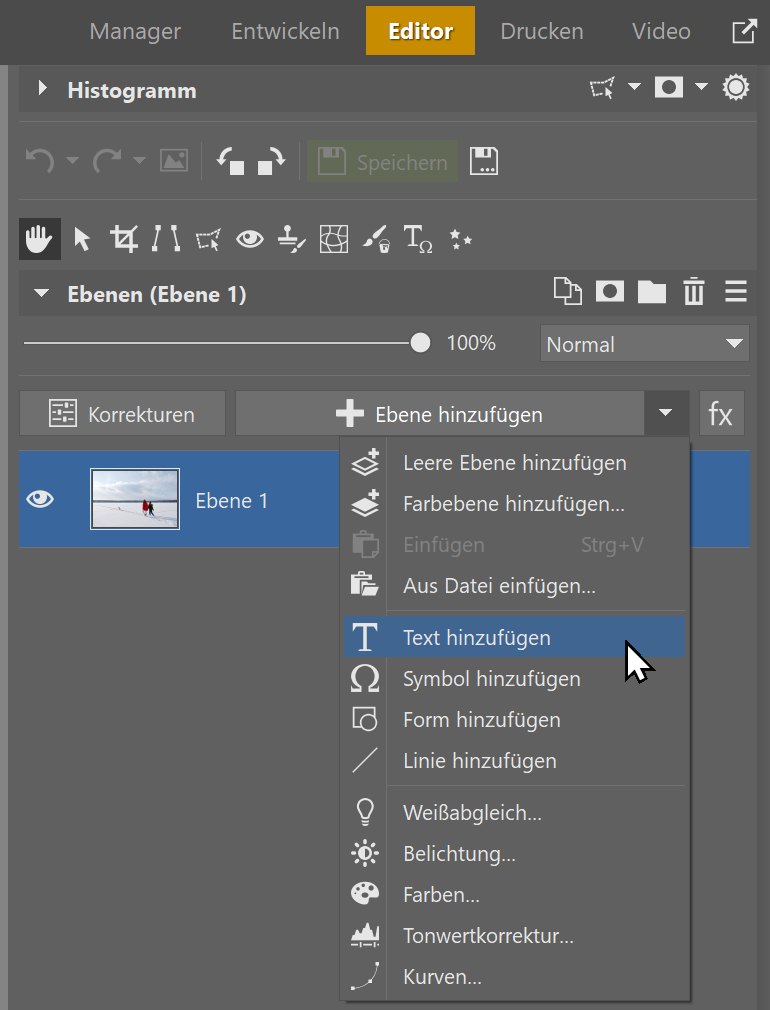Click the delete layer trash icon
This screenshot has height=1010, width=770.
click(x=693, y=292)
